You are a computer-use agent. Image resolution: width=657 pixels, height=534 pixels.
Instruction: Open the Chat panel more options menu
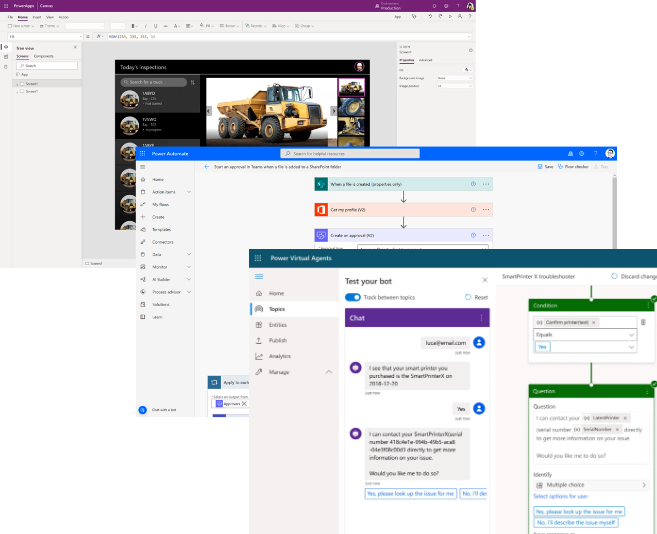click(x=481, y=318)
